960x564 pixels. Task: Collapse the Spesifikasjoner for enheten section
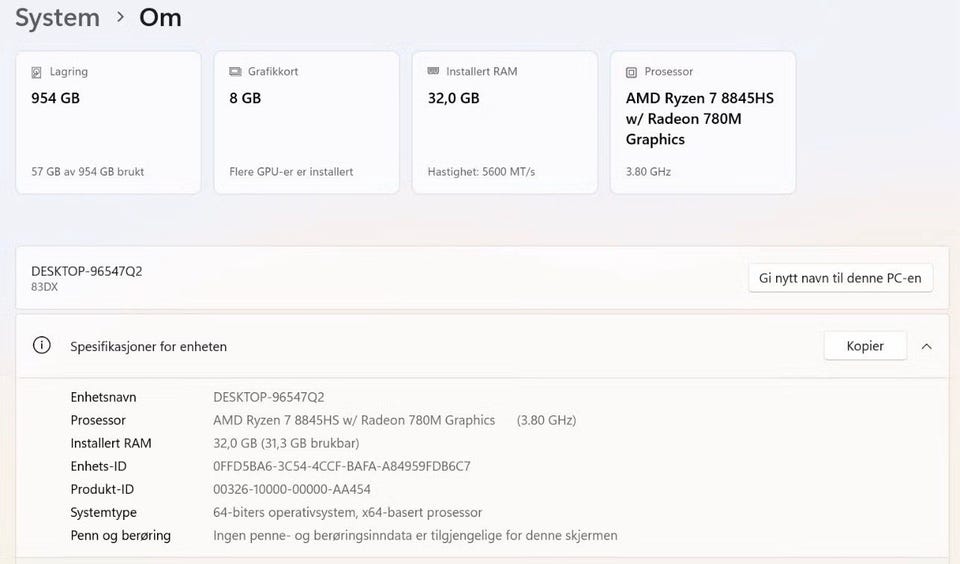tap(926, 346)
